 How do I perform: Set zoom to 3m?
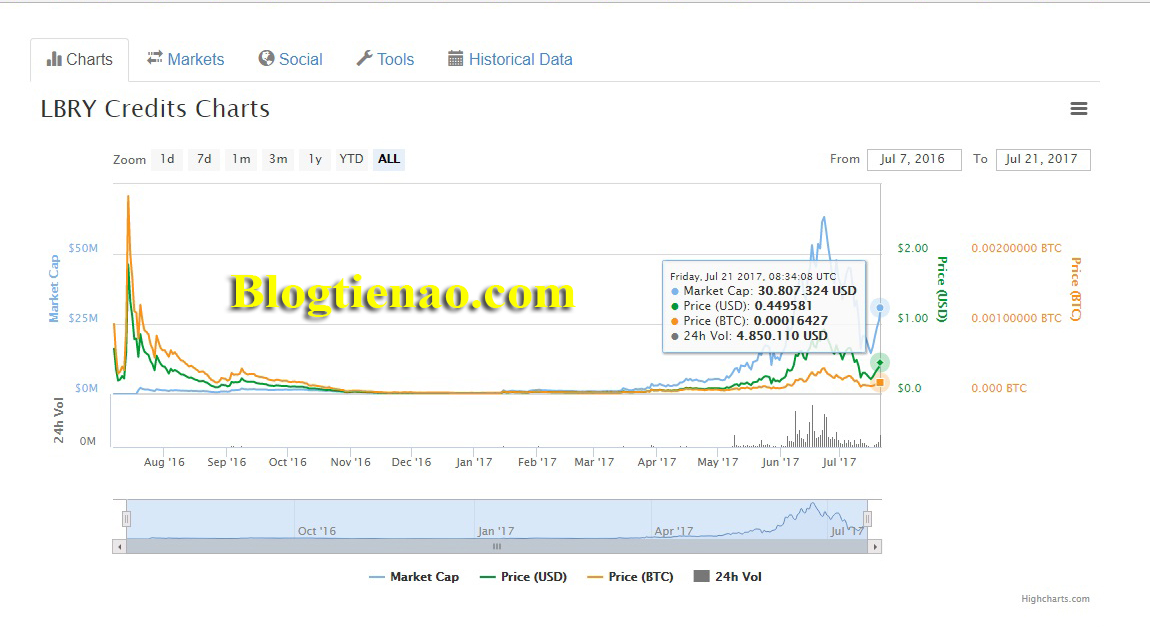[278, 159]
